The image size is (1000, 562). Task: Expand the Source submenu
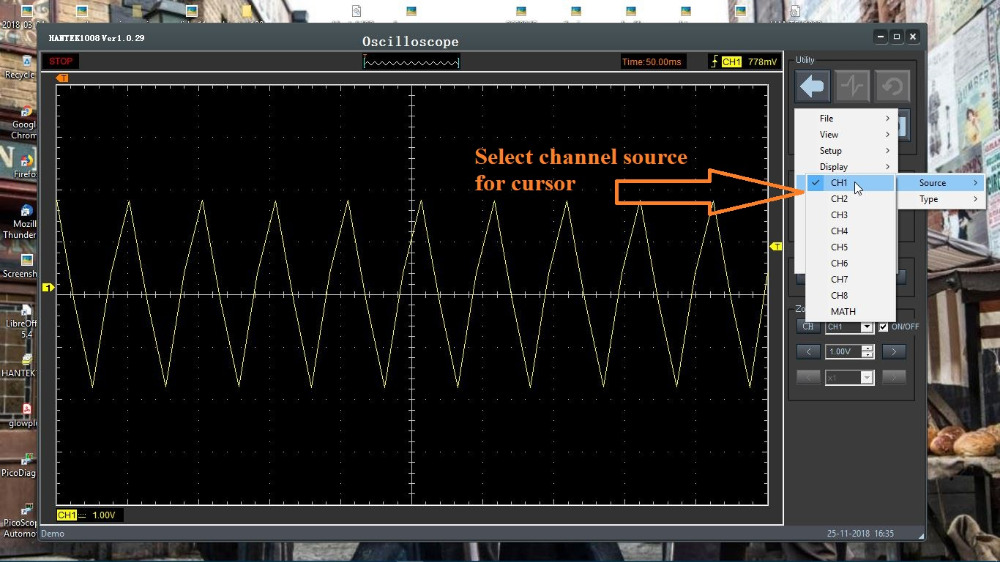tap(940, 183)
